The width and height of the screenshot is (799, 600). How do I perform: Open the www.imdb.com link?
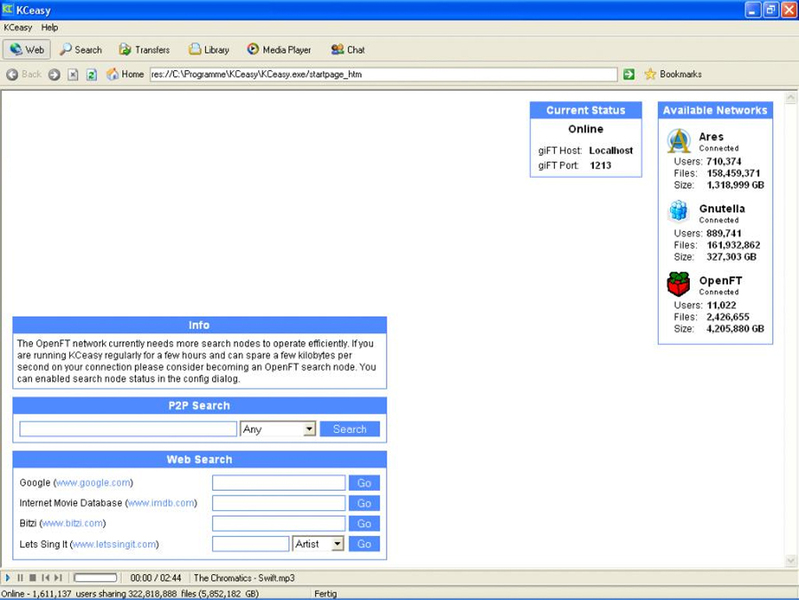point(161,503)
